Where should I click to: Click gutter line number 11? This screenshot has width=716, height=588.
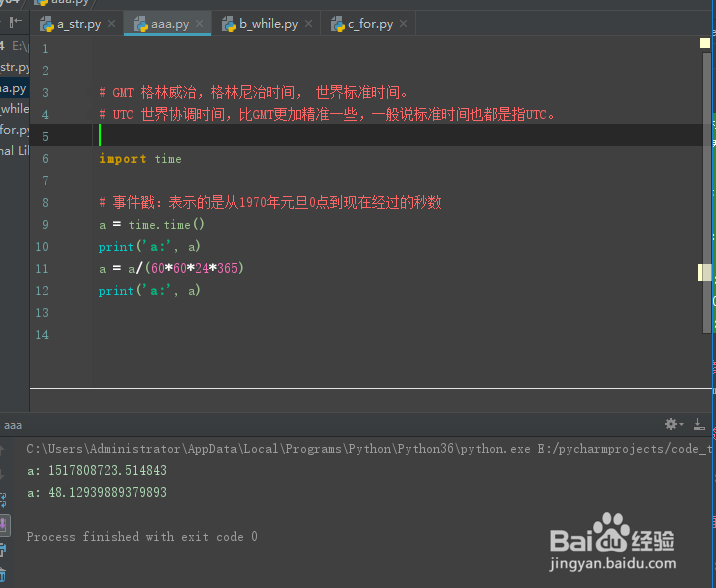(42, 268)
